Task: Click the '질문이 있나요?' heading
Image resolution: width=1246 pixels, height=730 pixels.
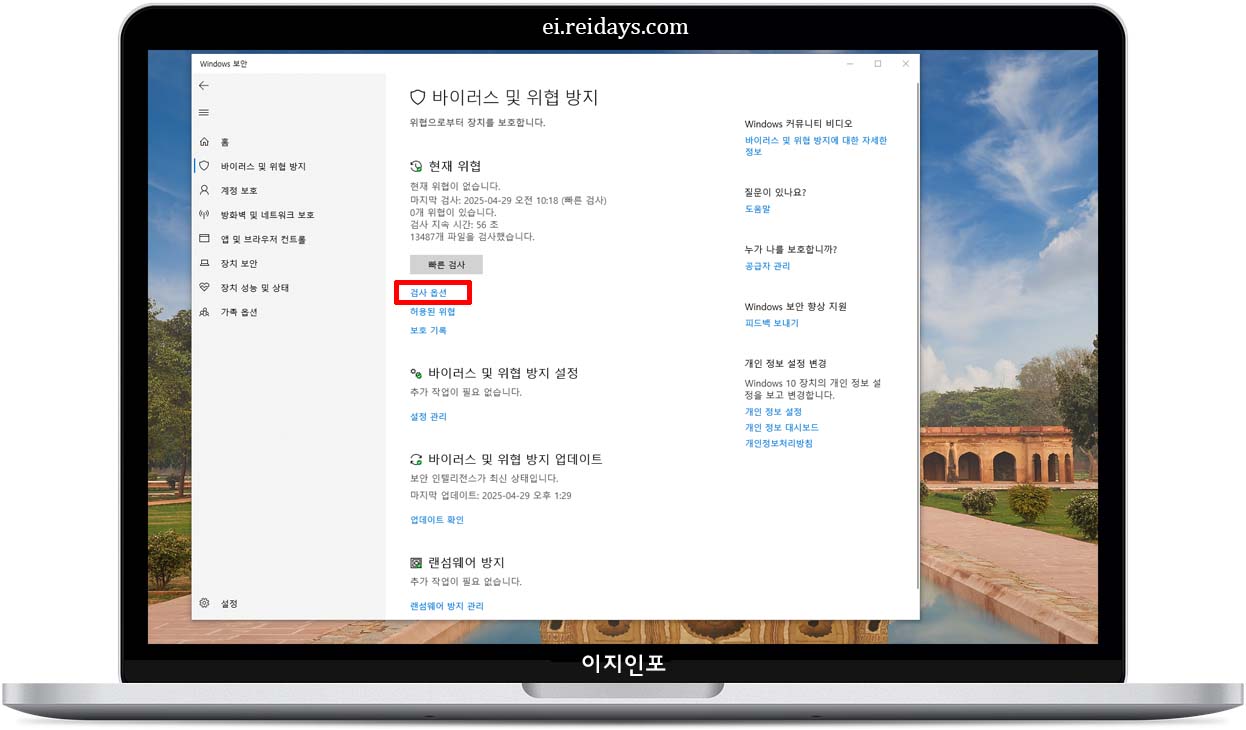Action: coord(775,192)
